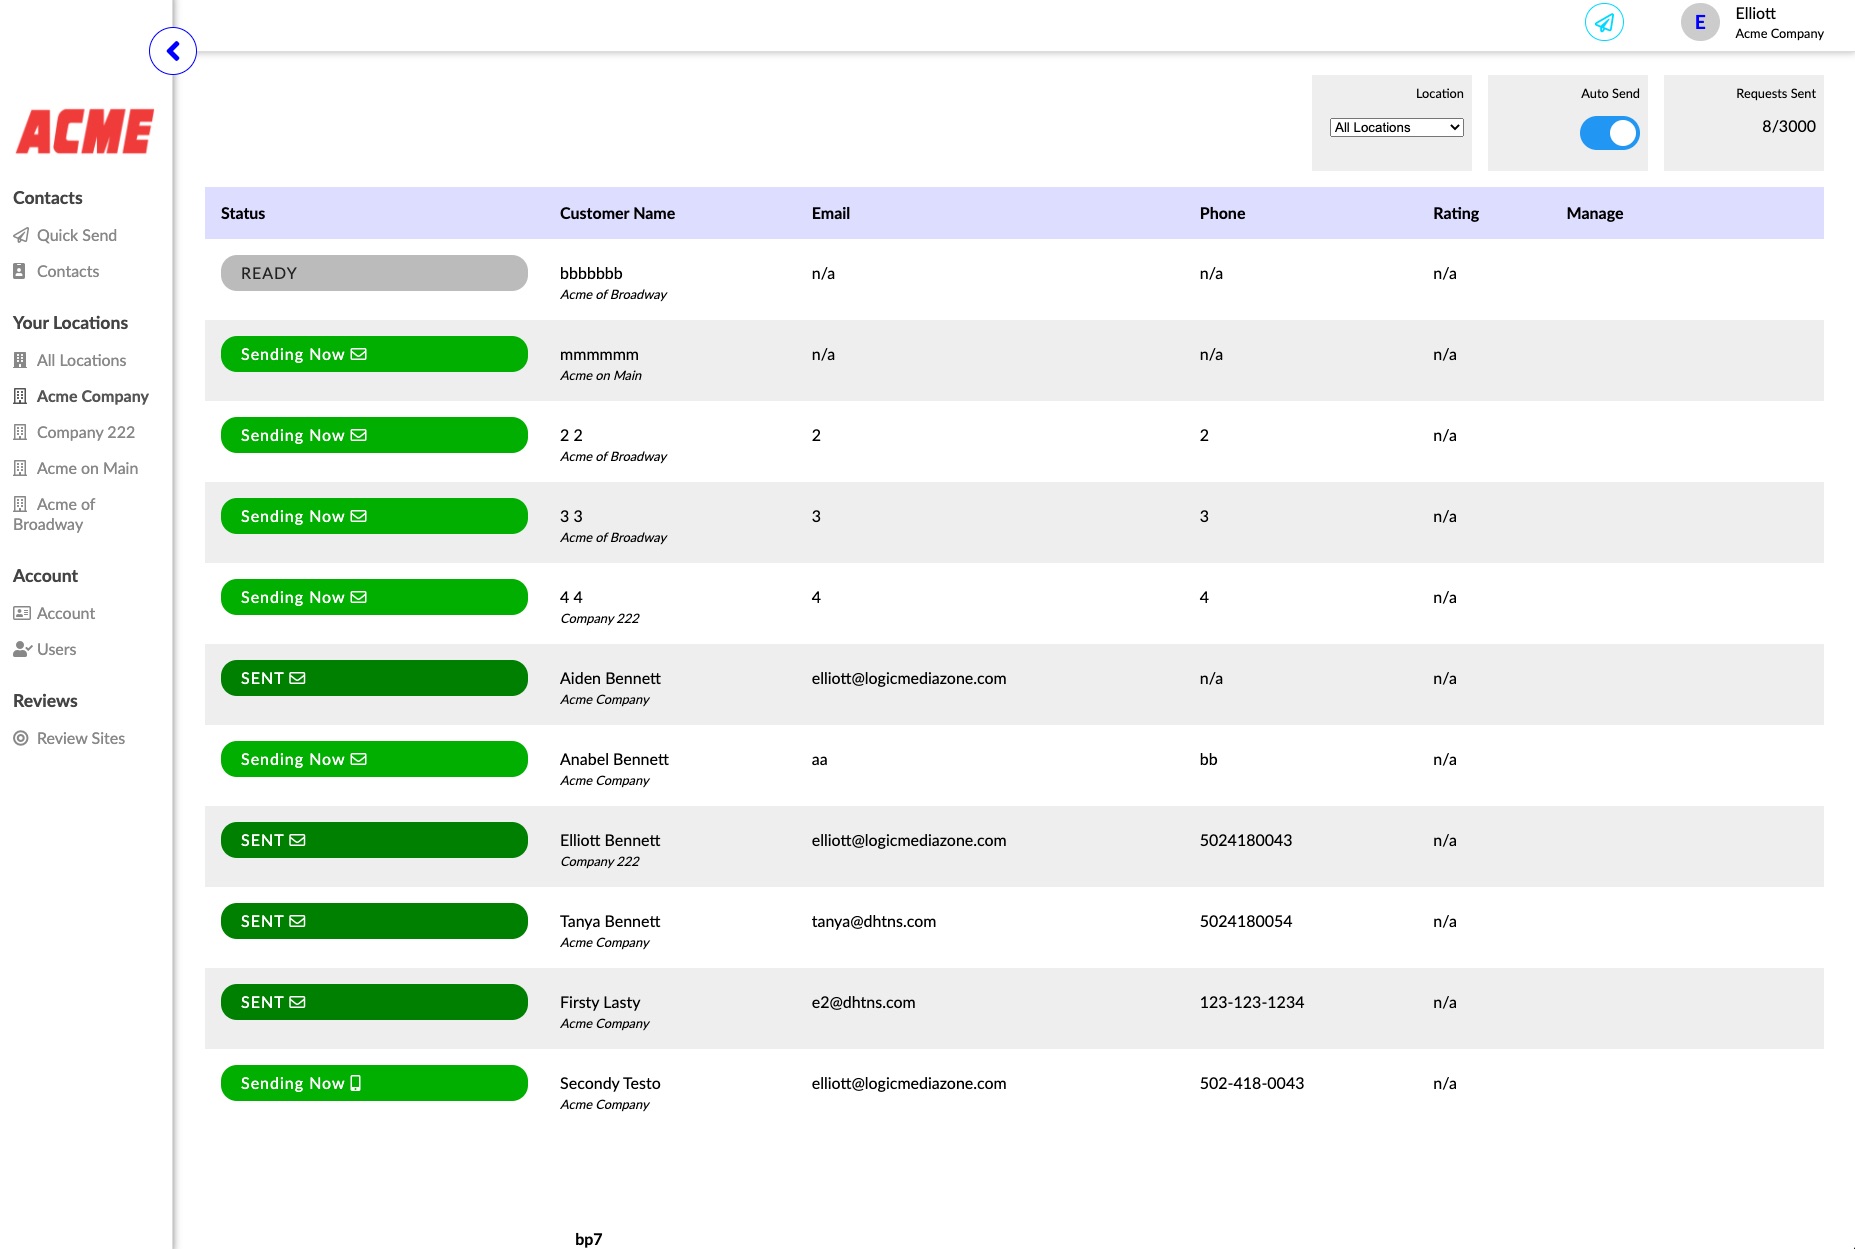Click customer name Anabel Bennett
The width and height of the screenshot is (1855, 1249).
(614, 759)
